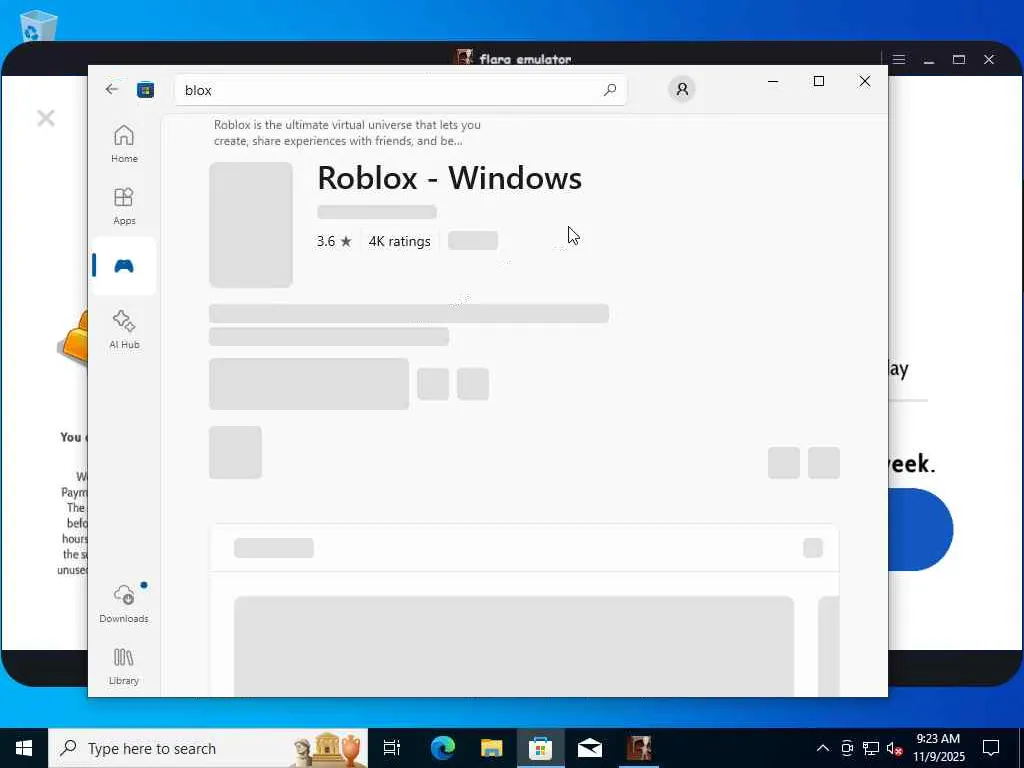Open the user profile icon
1024x768 pixels.
tap(682, 89)
